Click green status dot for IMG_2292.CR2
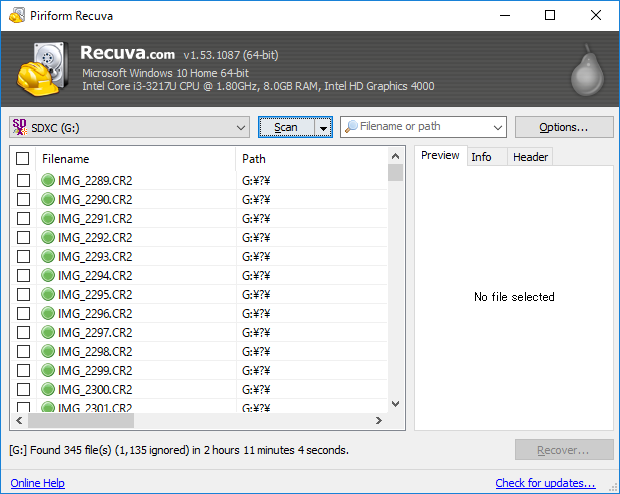This screenshot has width=620, height=494. coord(48,237)
